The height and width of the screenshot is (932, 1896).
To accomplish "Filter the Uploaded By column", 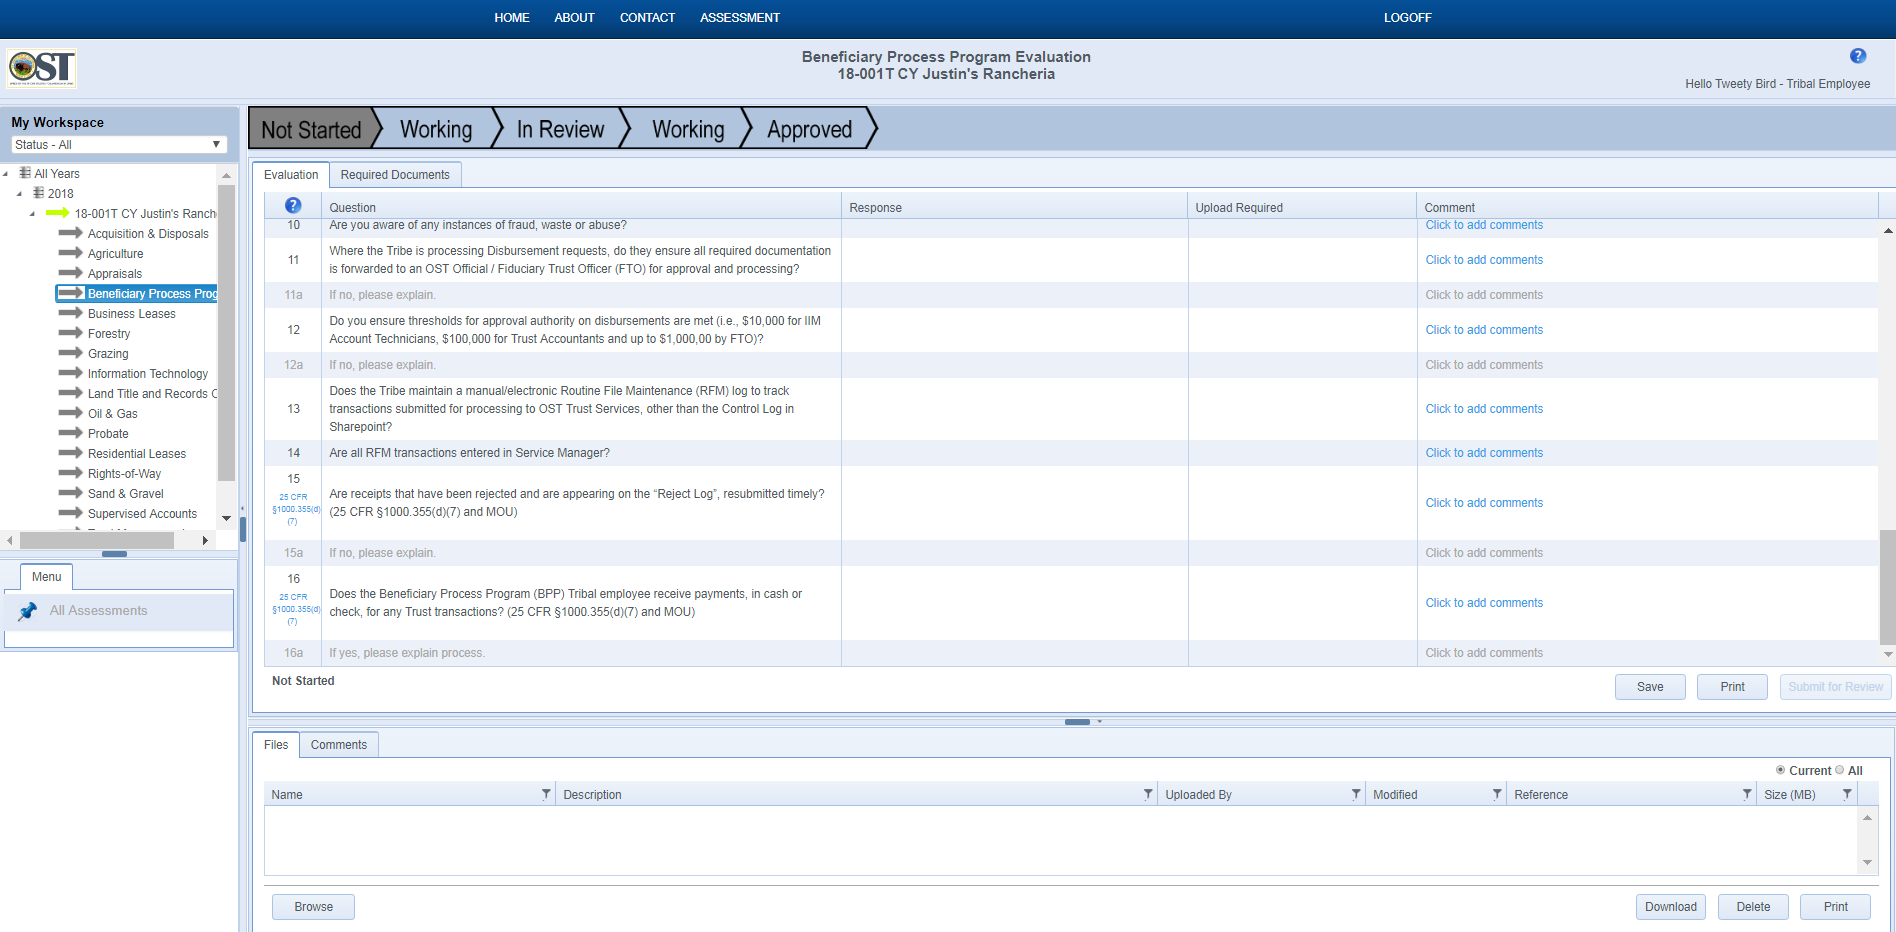I will (1356, 794).
